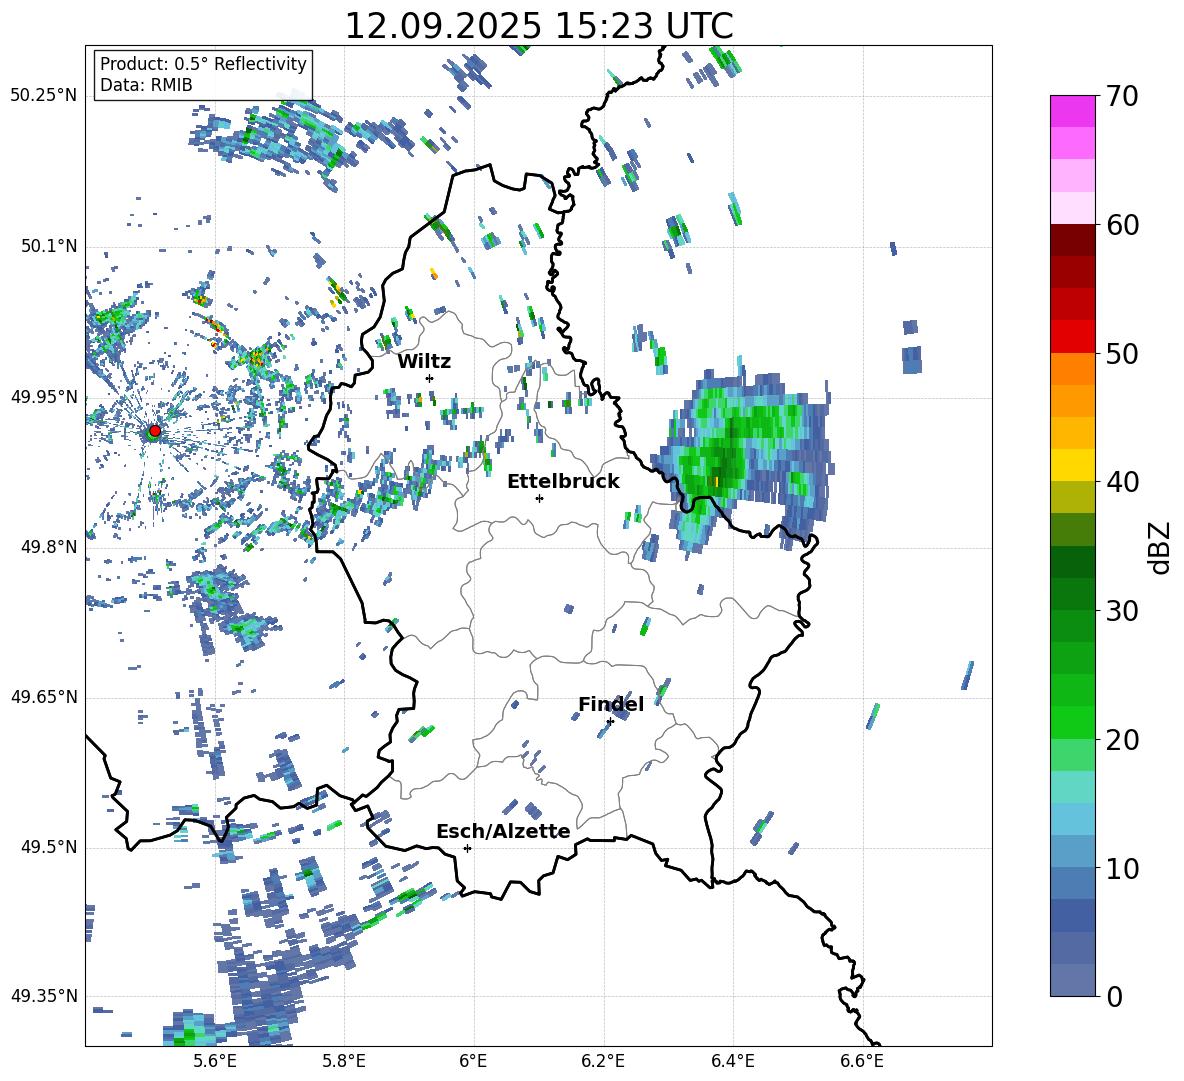Click the 10 value on colorbar
The image size is (1184, 1081).
(1121, 868)
